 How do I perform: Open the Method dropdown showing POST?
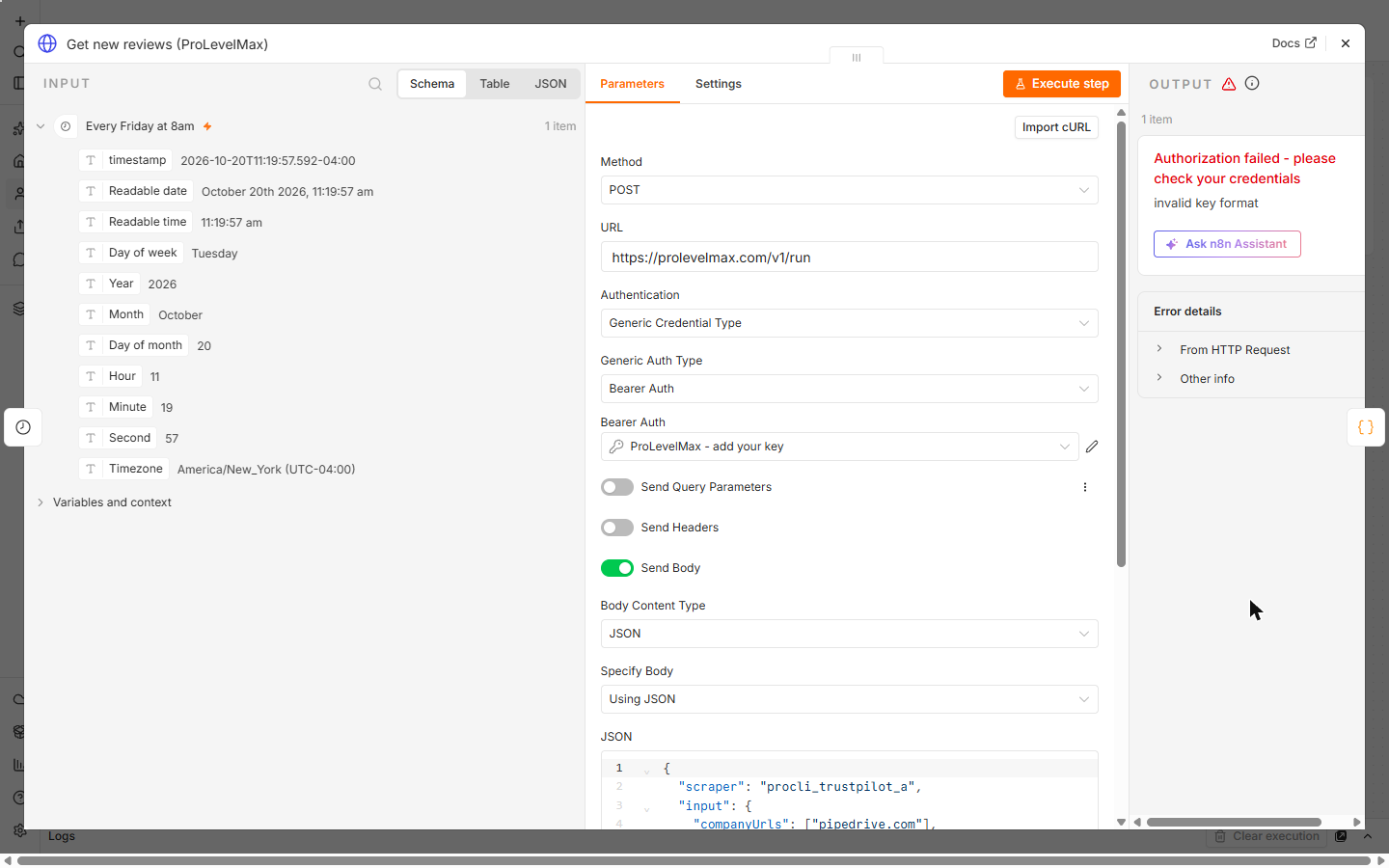849,190
